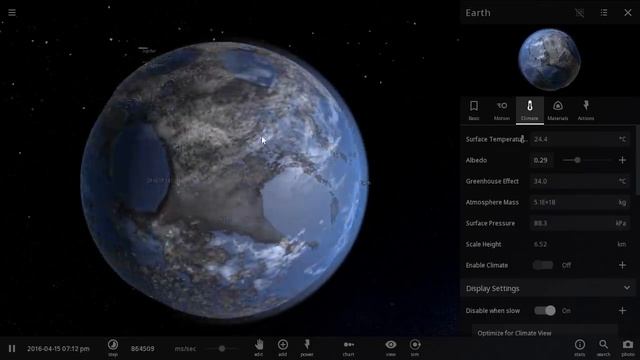The height and width of the screenshot is (360, 640).
Task: Switch to the Motion tab
Action: [502, 110]
